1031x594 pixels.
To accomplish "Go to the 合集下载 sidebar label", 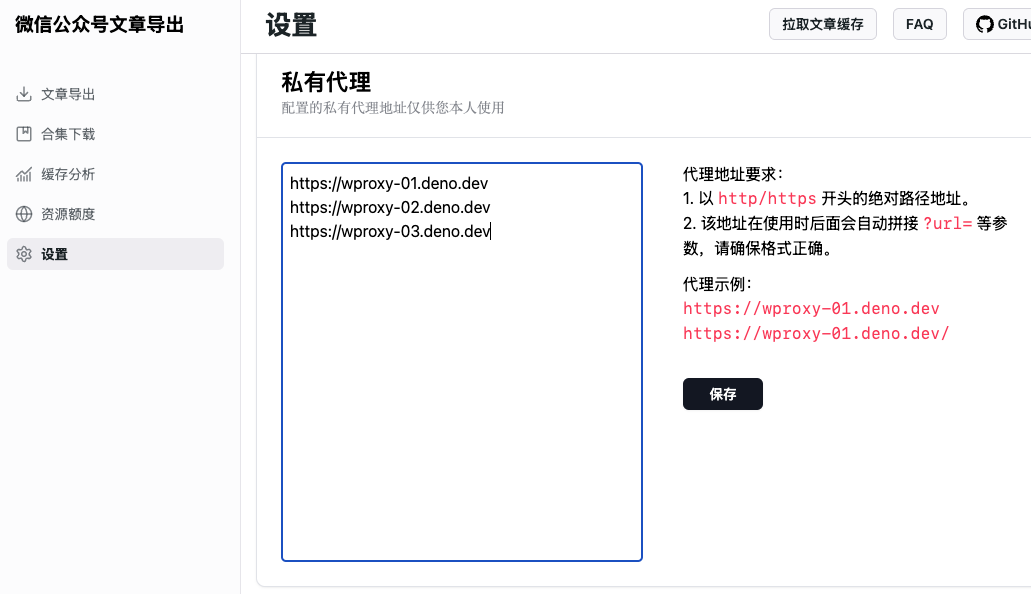I will point(68,134).
